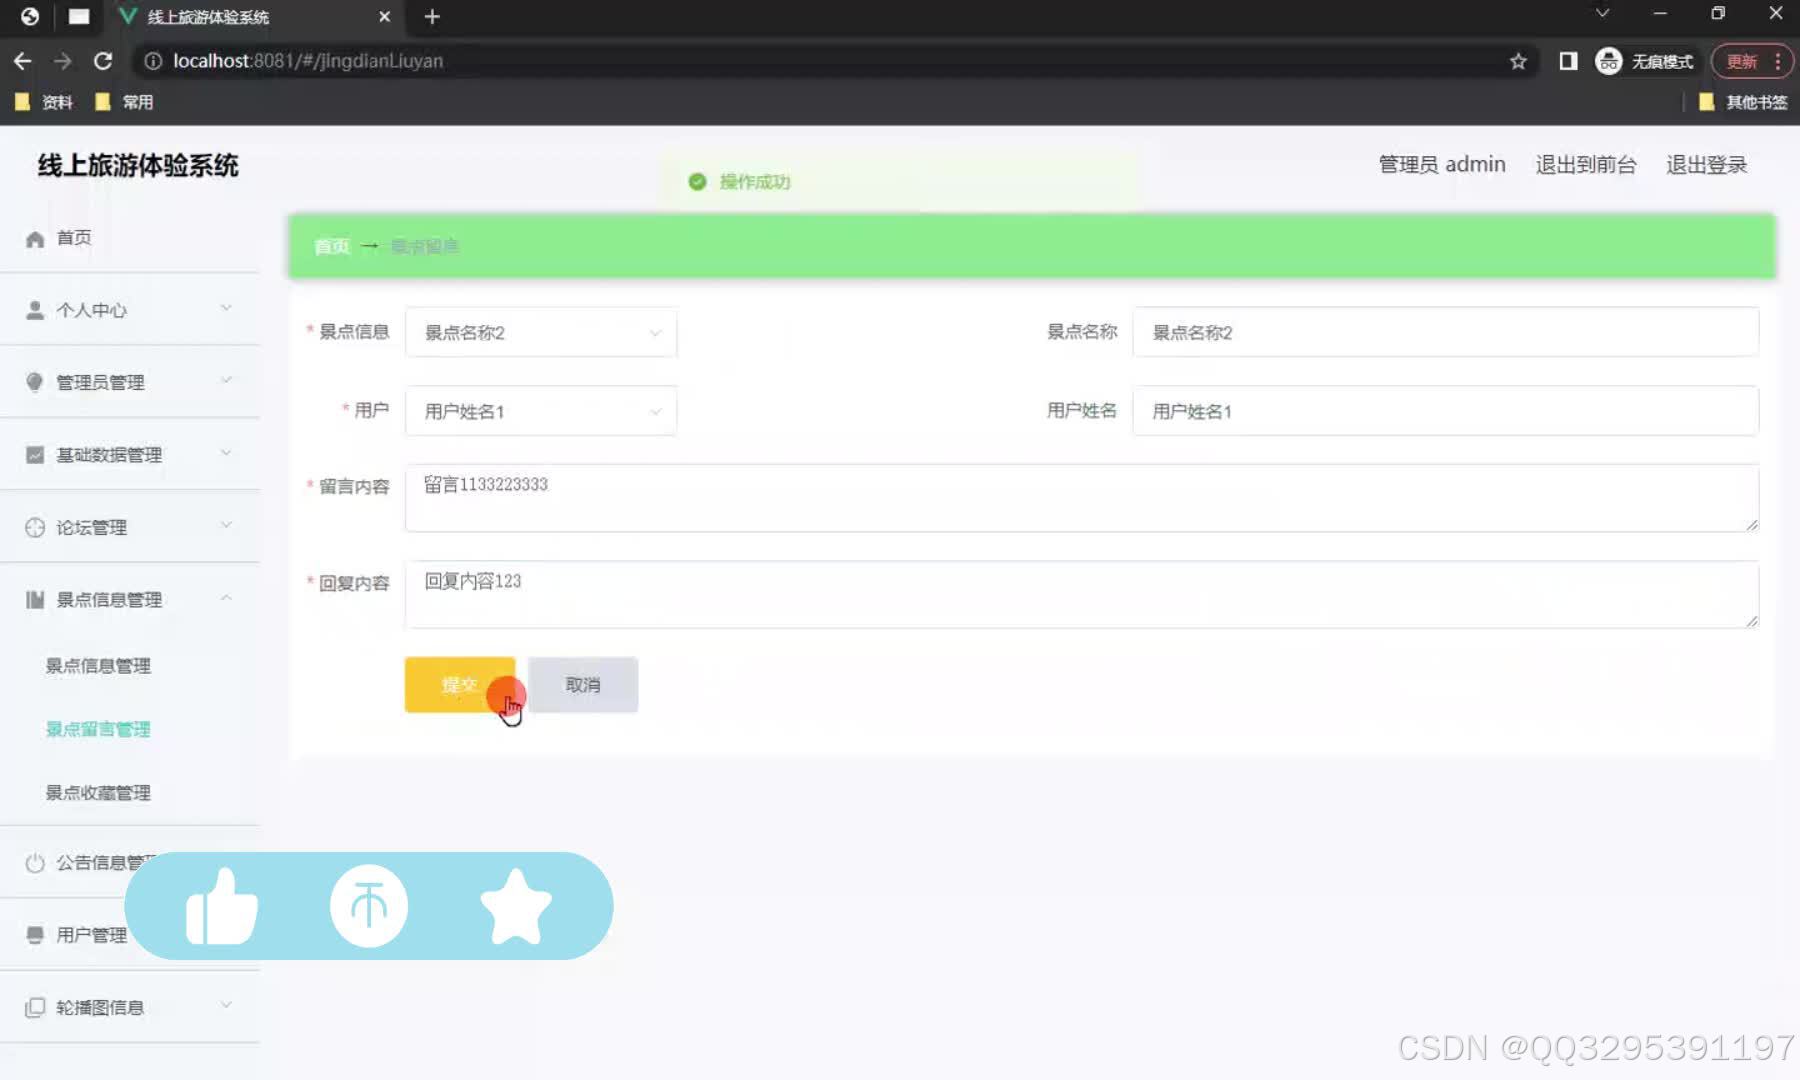Select 景点收藏管理 submenu item
The width and height of the screenshot is (1800, 1080).
(98, 793)
